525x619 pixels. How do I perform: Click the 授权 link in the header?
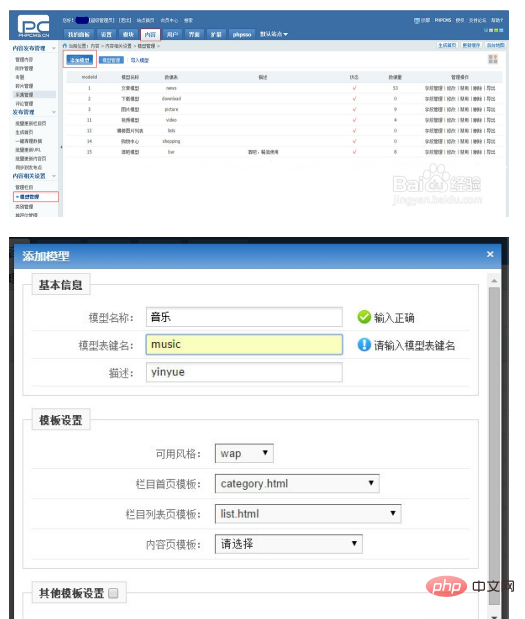[x=460, y=20]
